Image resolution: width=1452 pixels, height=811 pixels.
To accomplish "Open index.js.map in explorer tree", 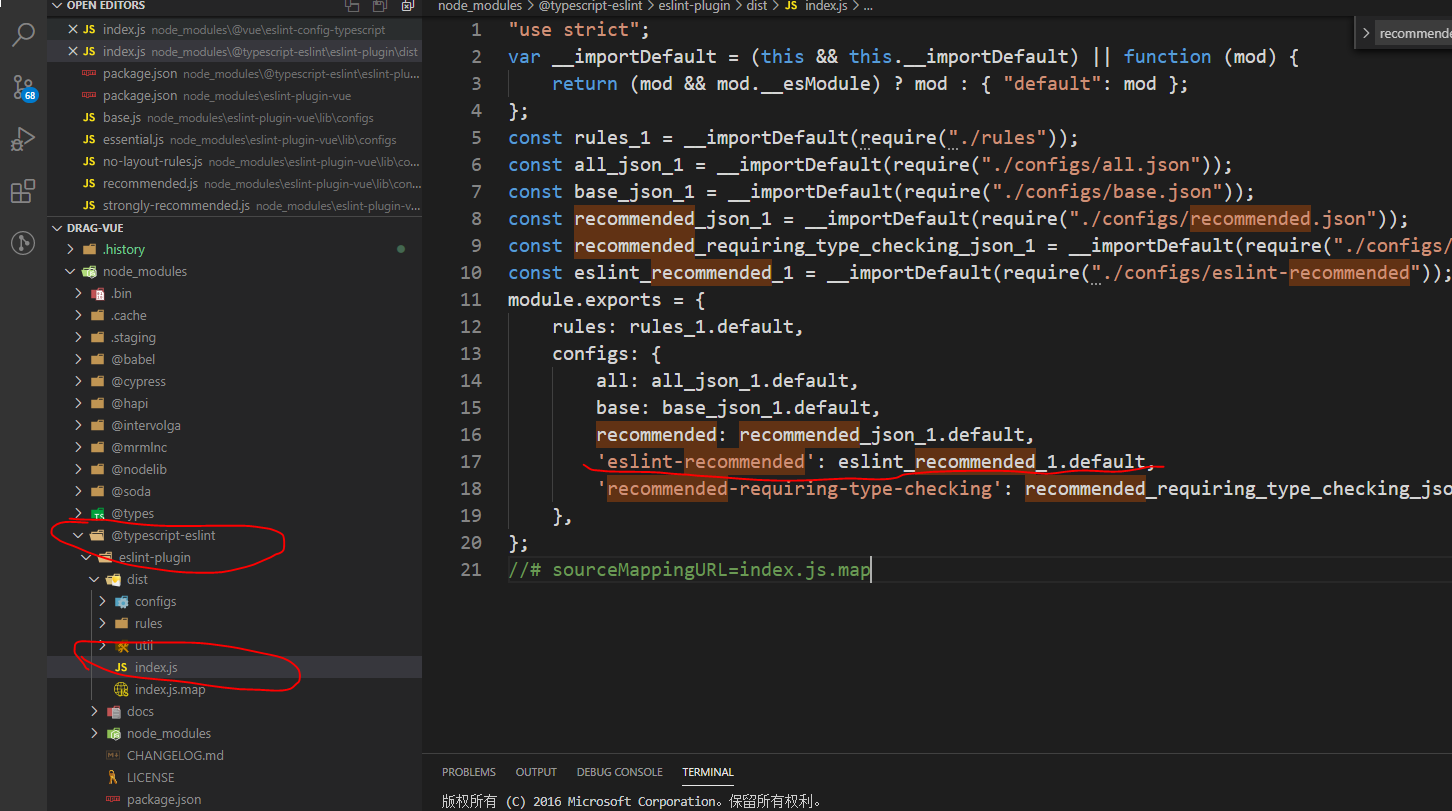I will click(234, 689).
